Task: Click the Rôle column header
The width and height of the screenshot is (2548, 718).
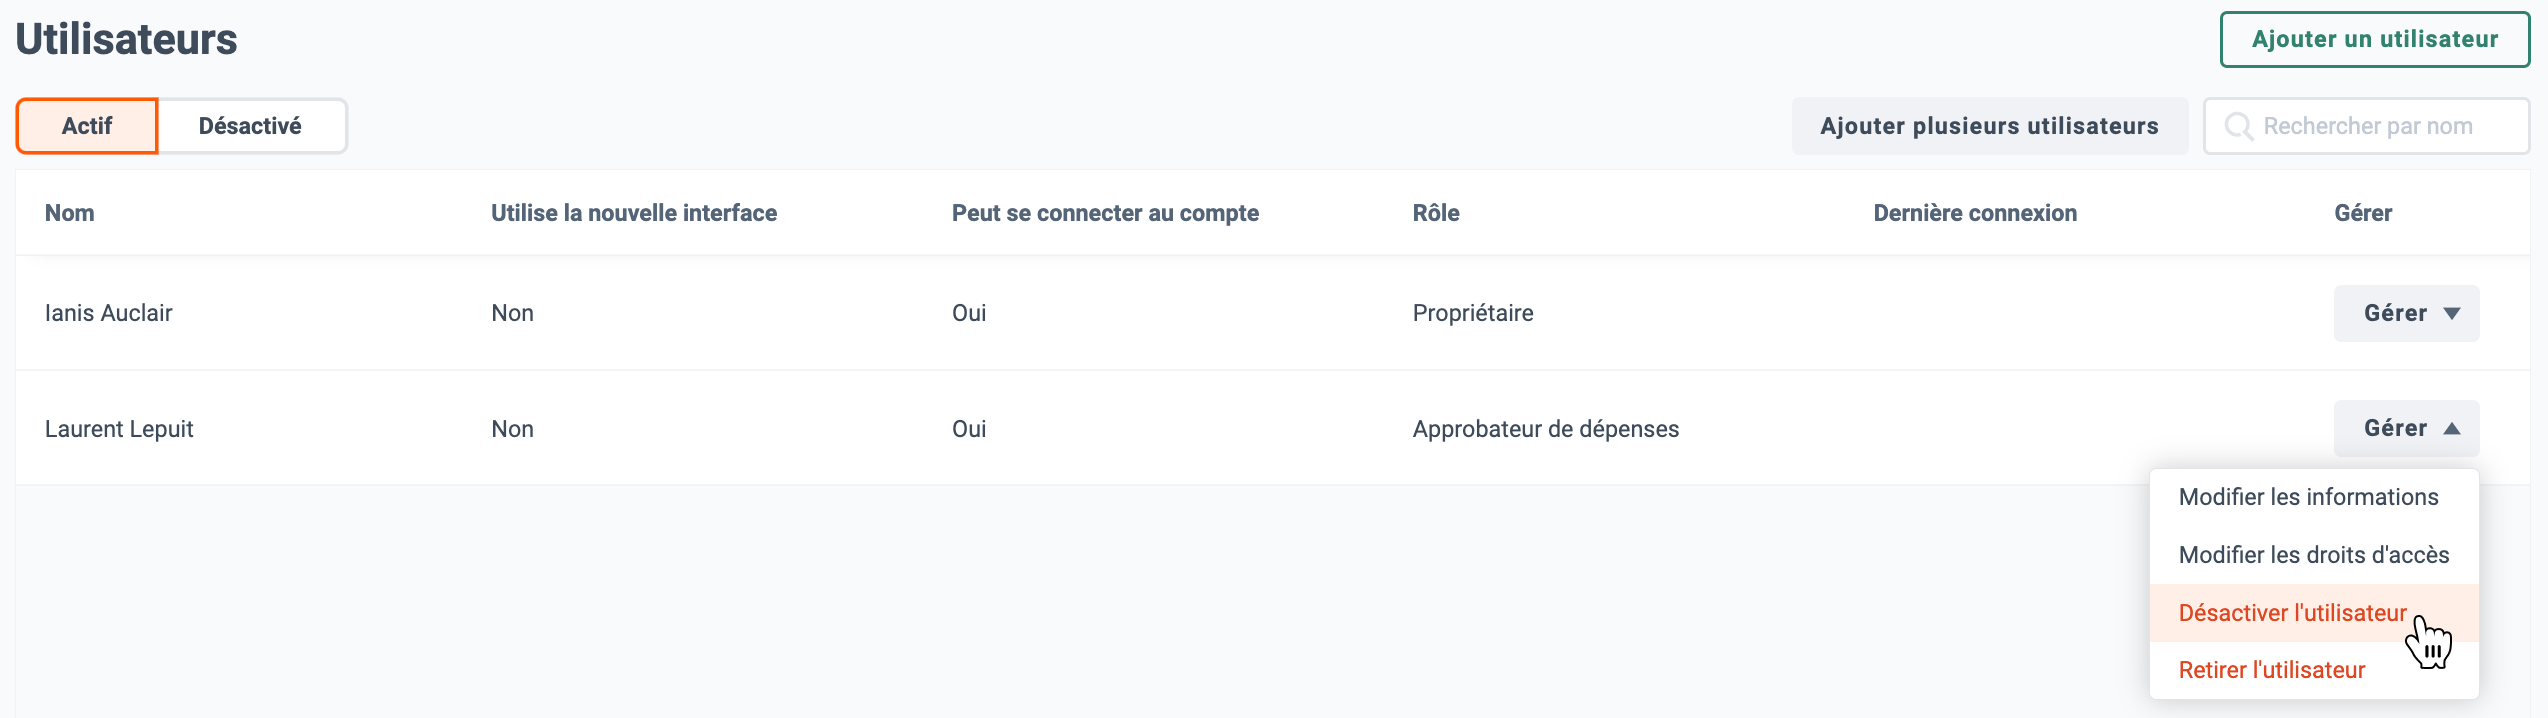Action: pos(1436,213)
